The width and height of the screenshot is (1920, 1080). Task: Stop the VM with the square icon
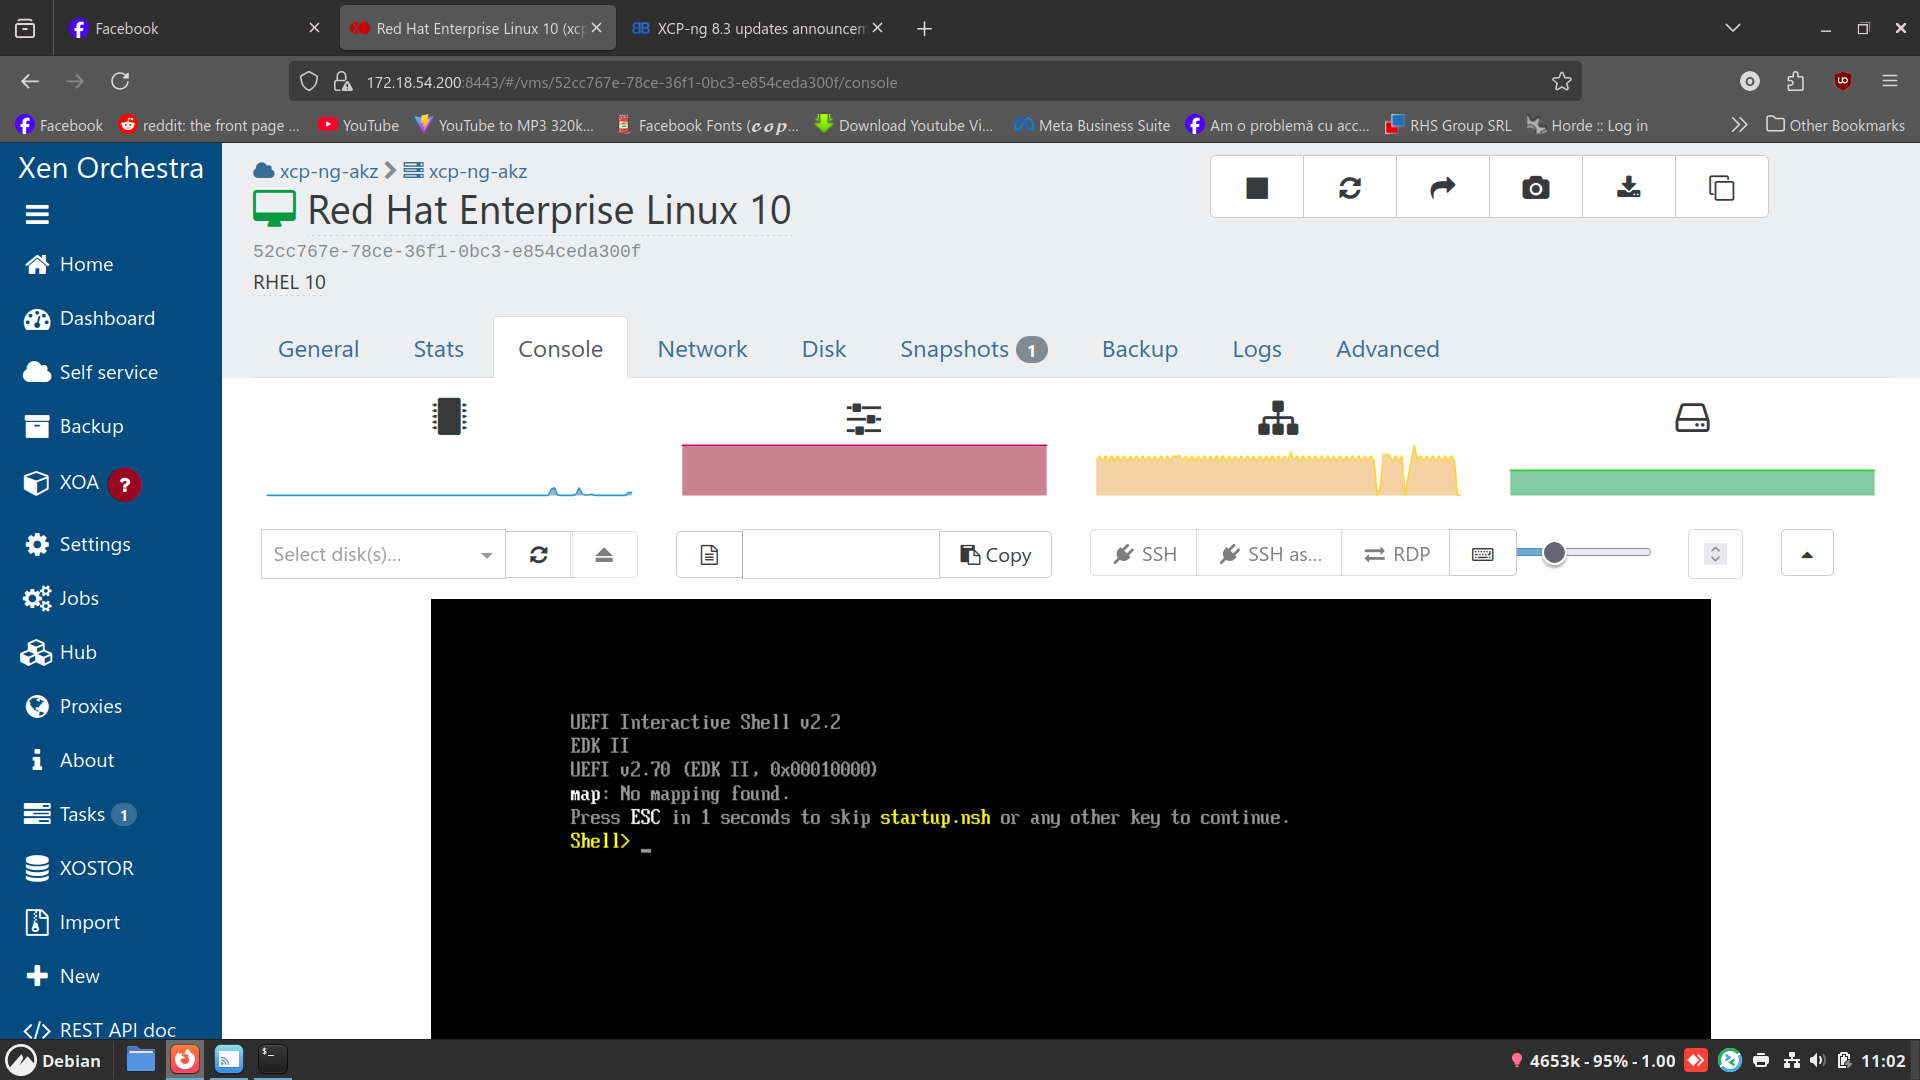pos(1256,186)
